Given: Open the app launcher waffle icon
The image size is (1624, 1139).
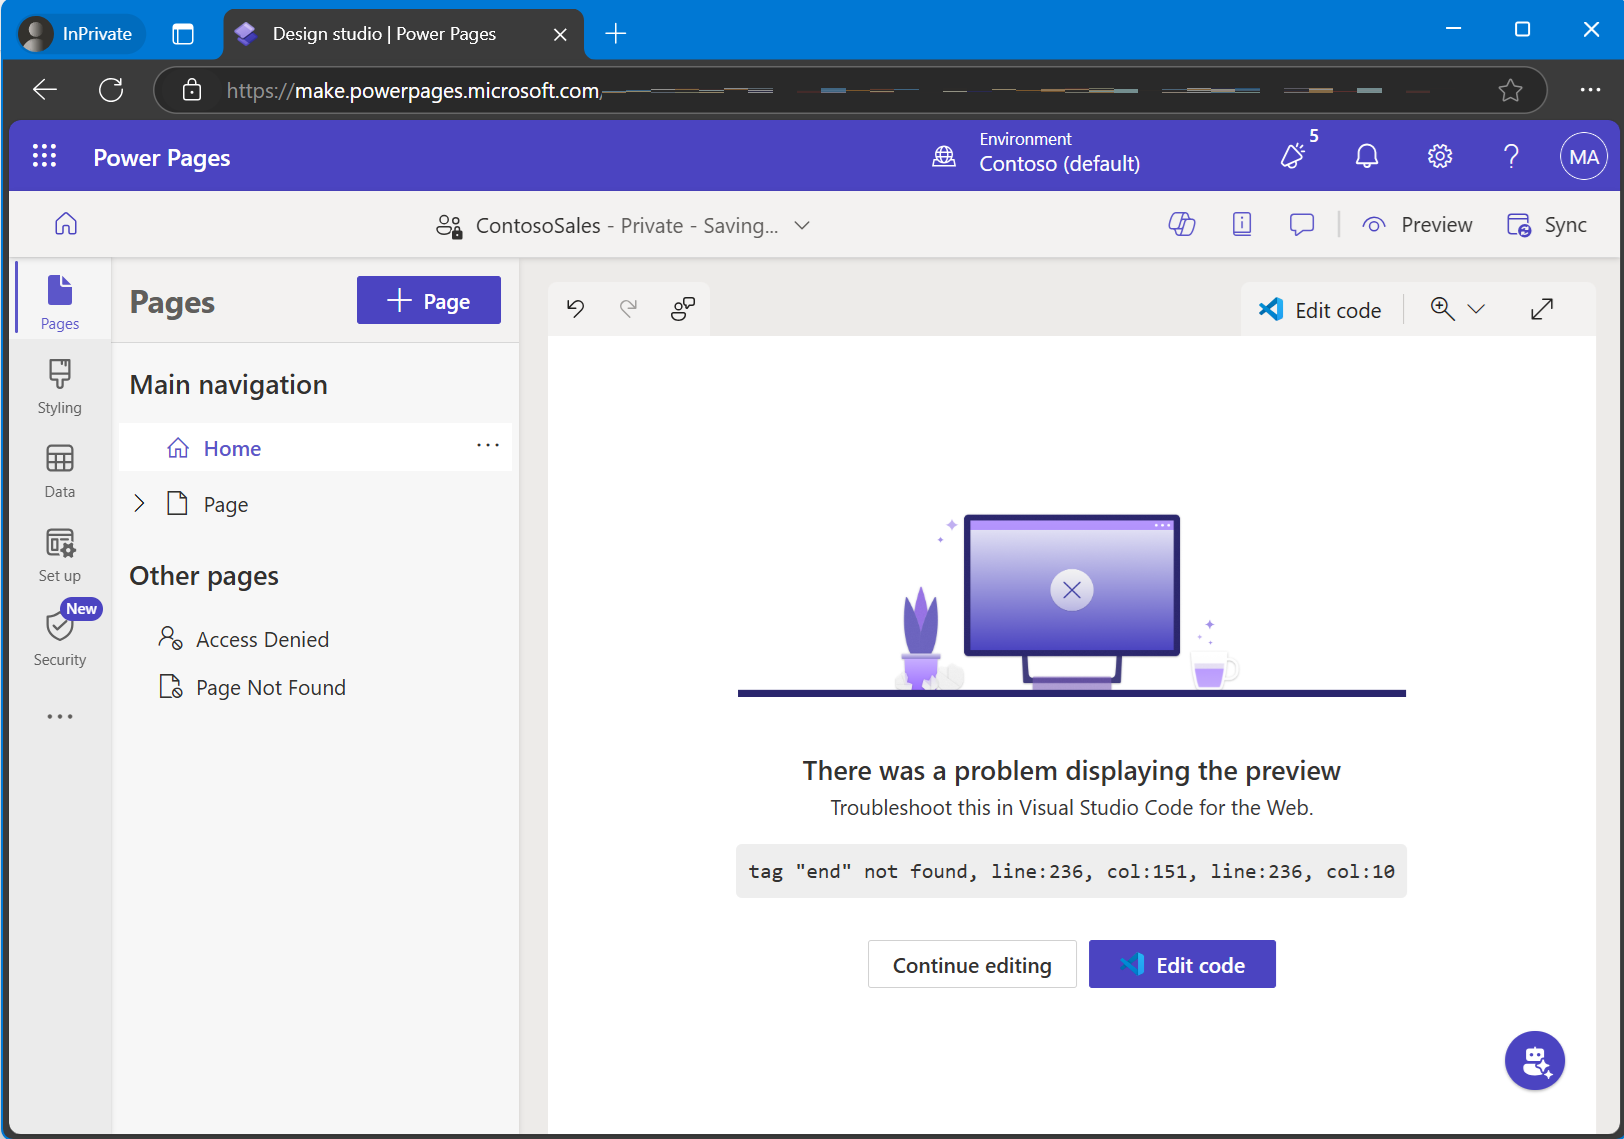Looking at the screenshot, I should click(x=44, y=156).
